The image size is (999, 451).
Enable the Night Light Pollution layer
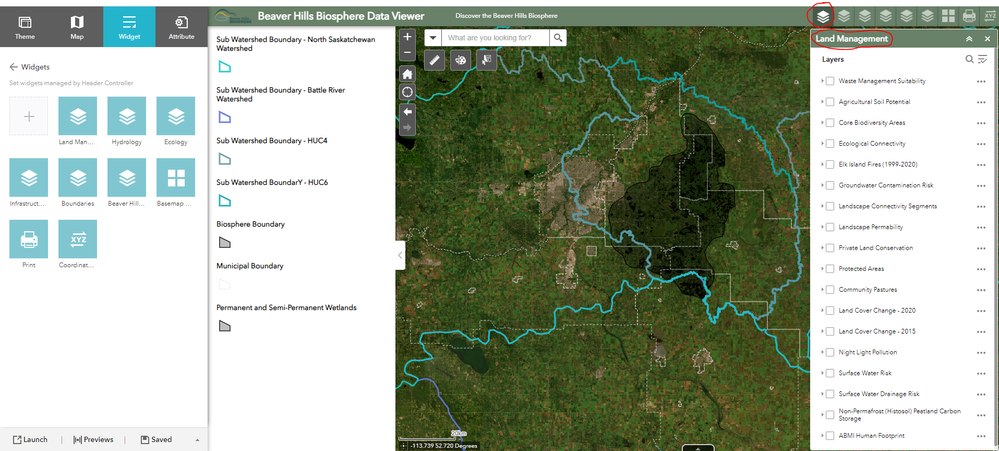point(830,352)
